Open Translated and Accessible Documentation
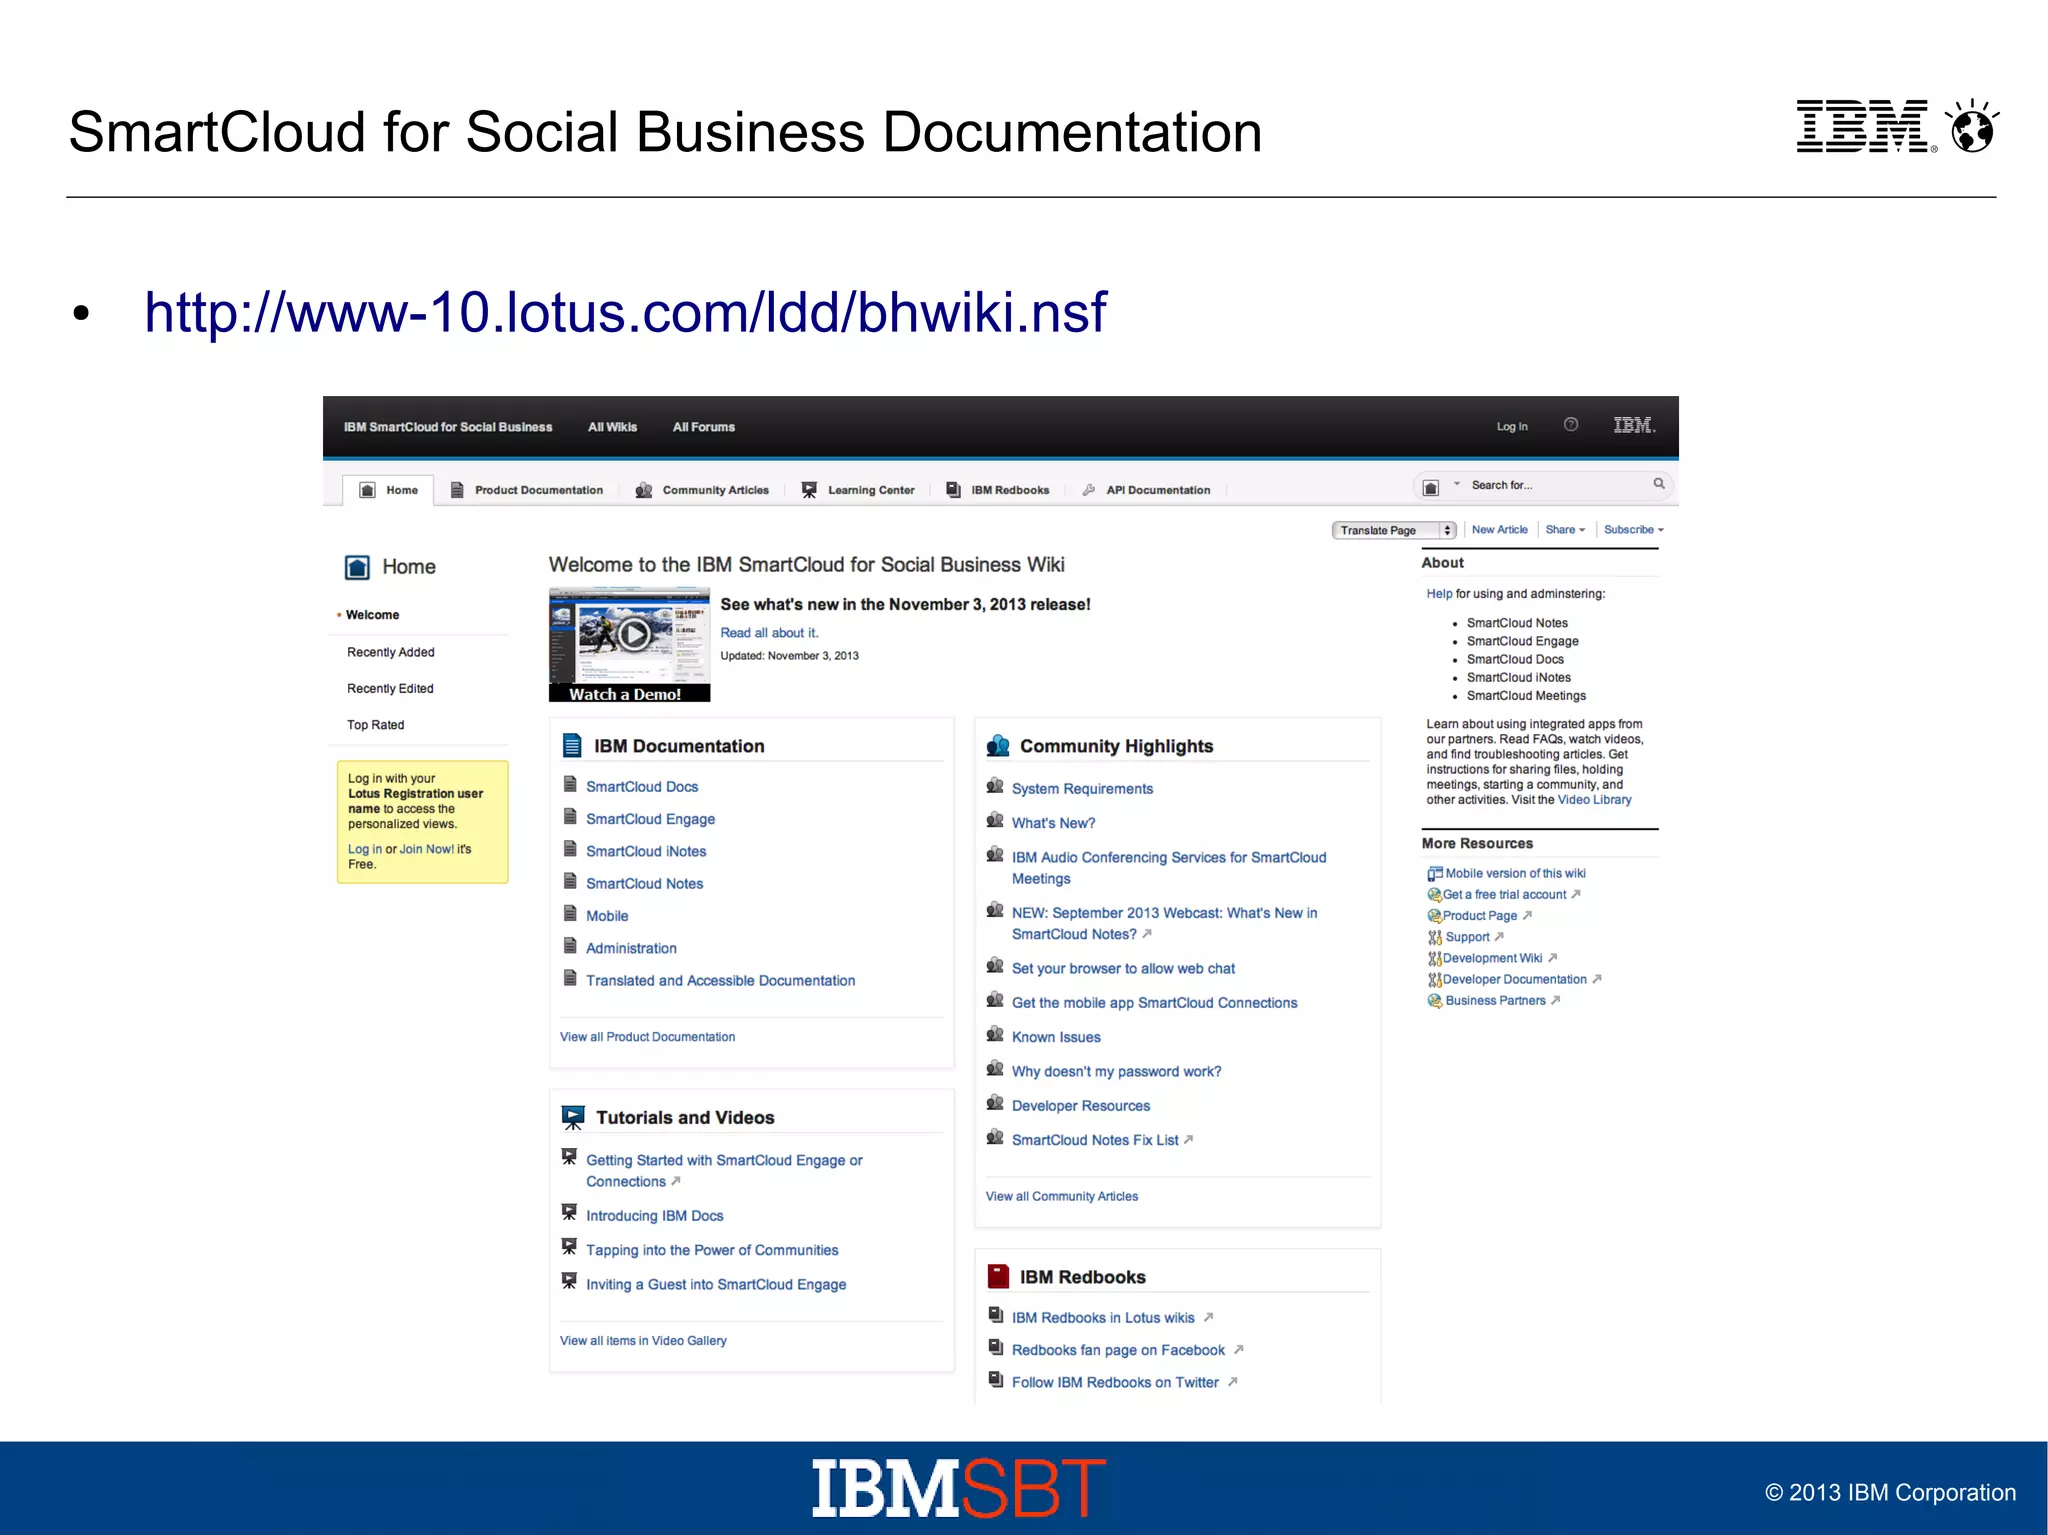Image resolution: width=2048 pixels, height=1535 pixels. coord(720,981)
